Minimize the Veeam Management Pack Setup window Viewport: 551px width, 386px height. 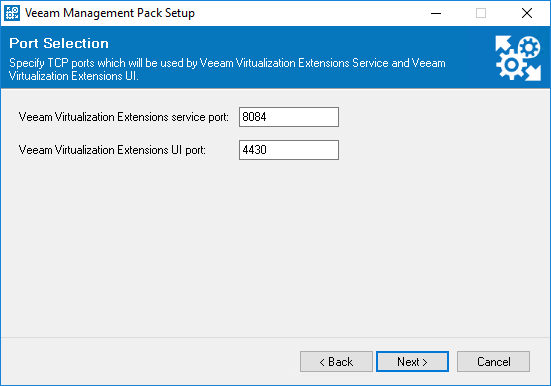pos(436,13)
